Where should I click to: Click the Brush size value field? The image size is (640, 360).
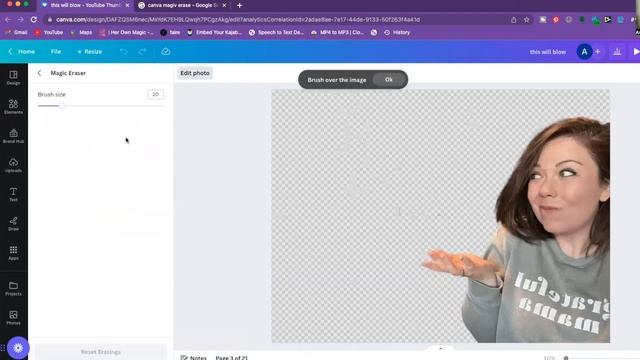point(156,94)
